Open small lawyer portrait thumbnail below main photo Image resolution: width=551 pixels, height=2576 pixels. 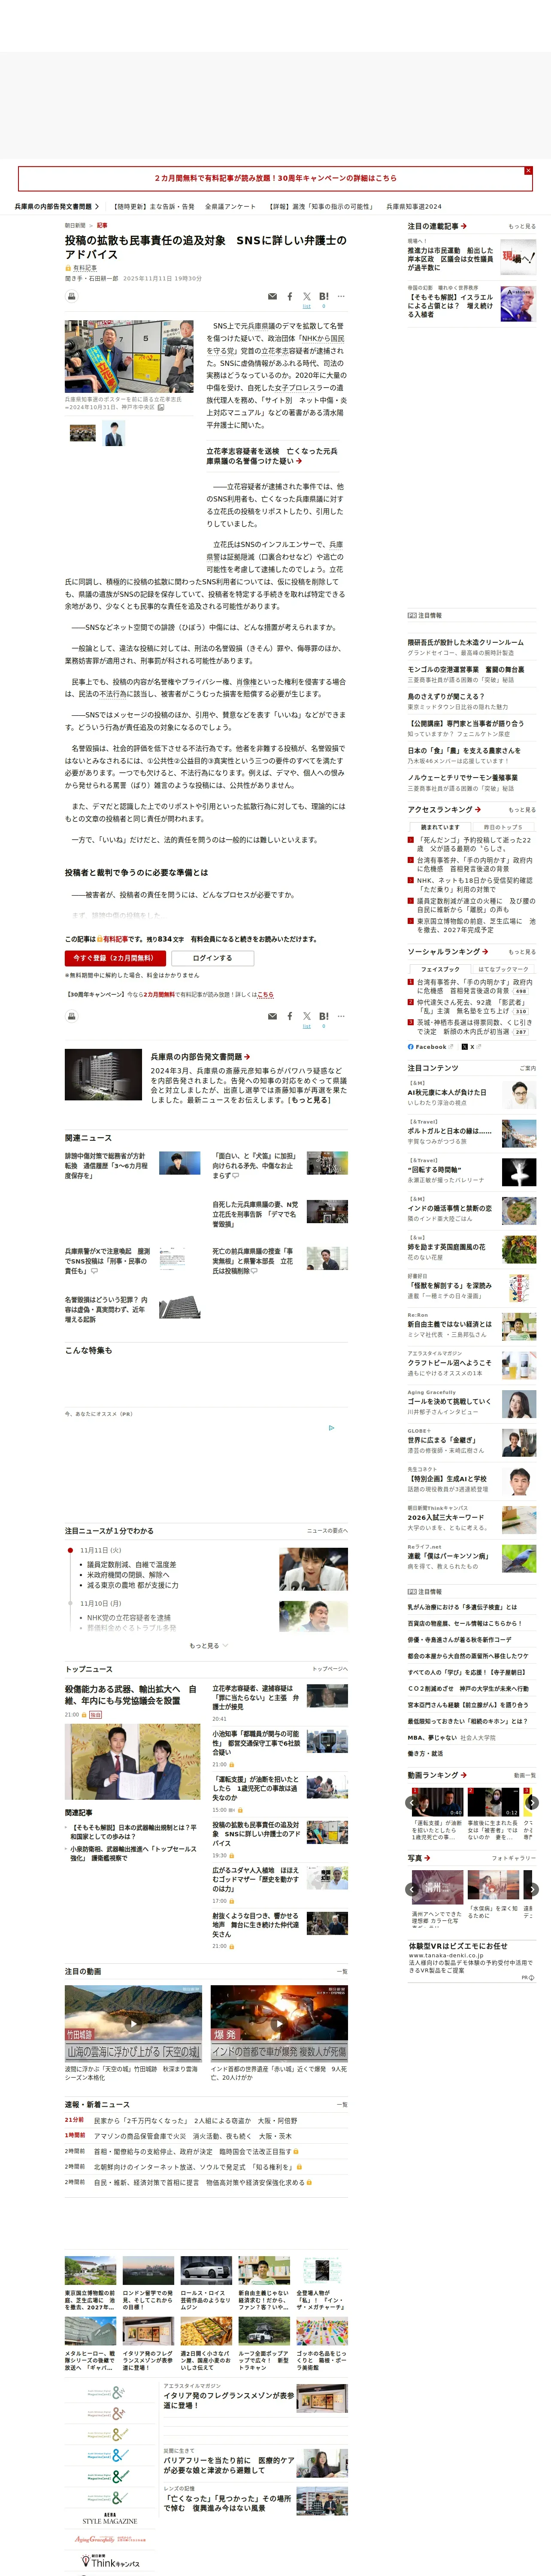pos(113,433)
